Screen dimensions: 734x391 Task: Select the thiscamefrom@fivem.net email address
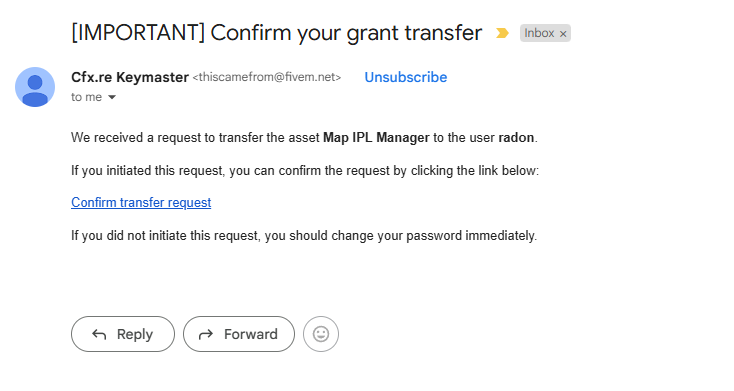pyautogui.click(x=267, y=77)
